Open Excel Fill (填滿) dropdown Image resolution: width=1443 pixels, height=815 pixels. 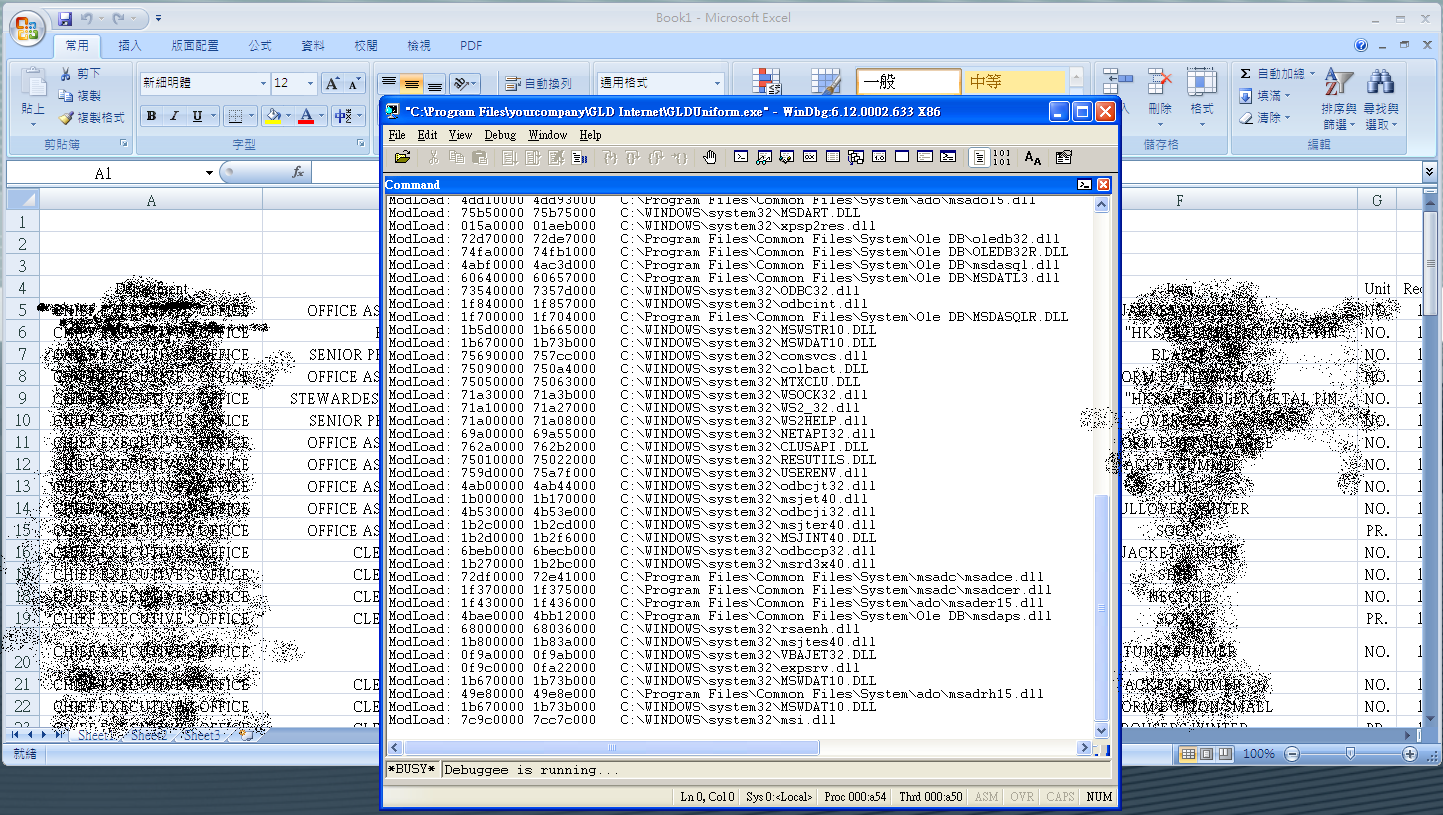click(x=1264, y=96)
